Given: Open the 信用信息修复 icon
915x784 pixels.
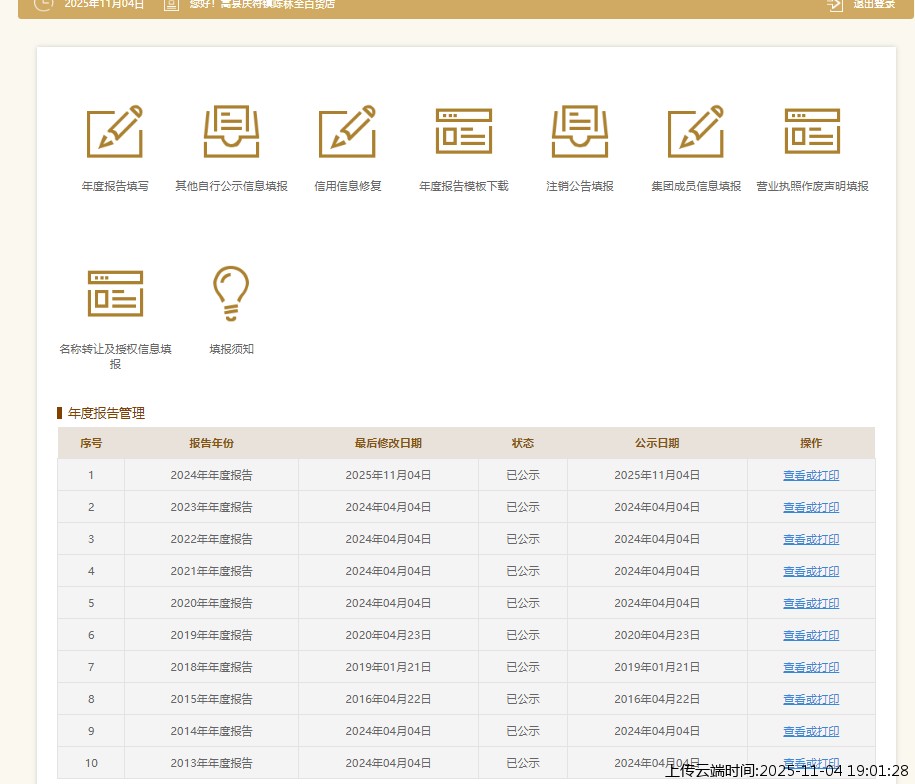Looking at the screenshot, I should click(347, 132).
